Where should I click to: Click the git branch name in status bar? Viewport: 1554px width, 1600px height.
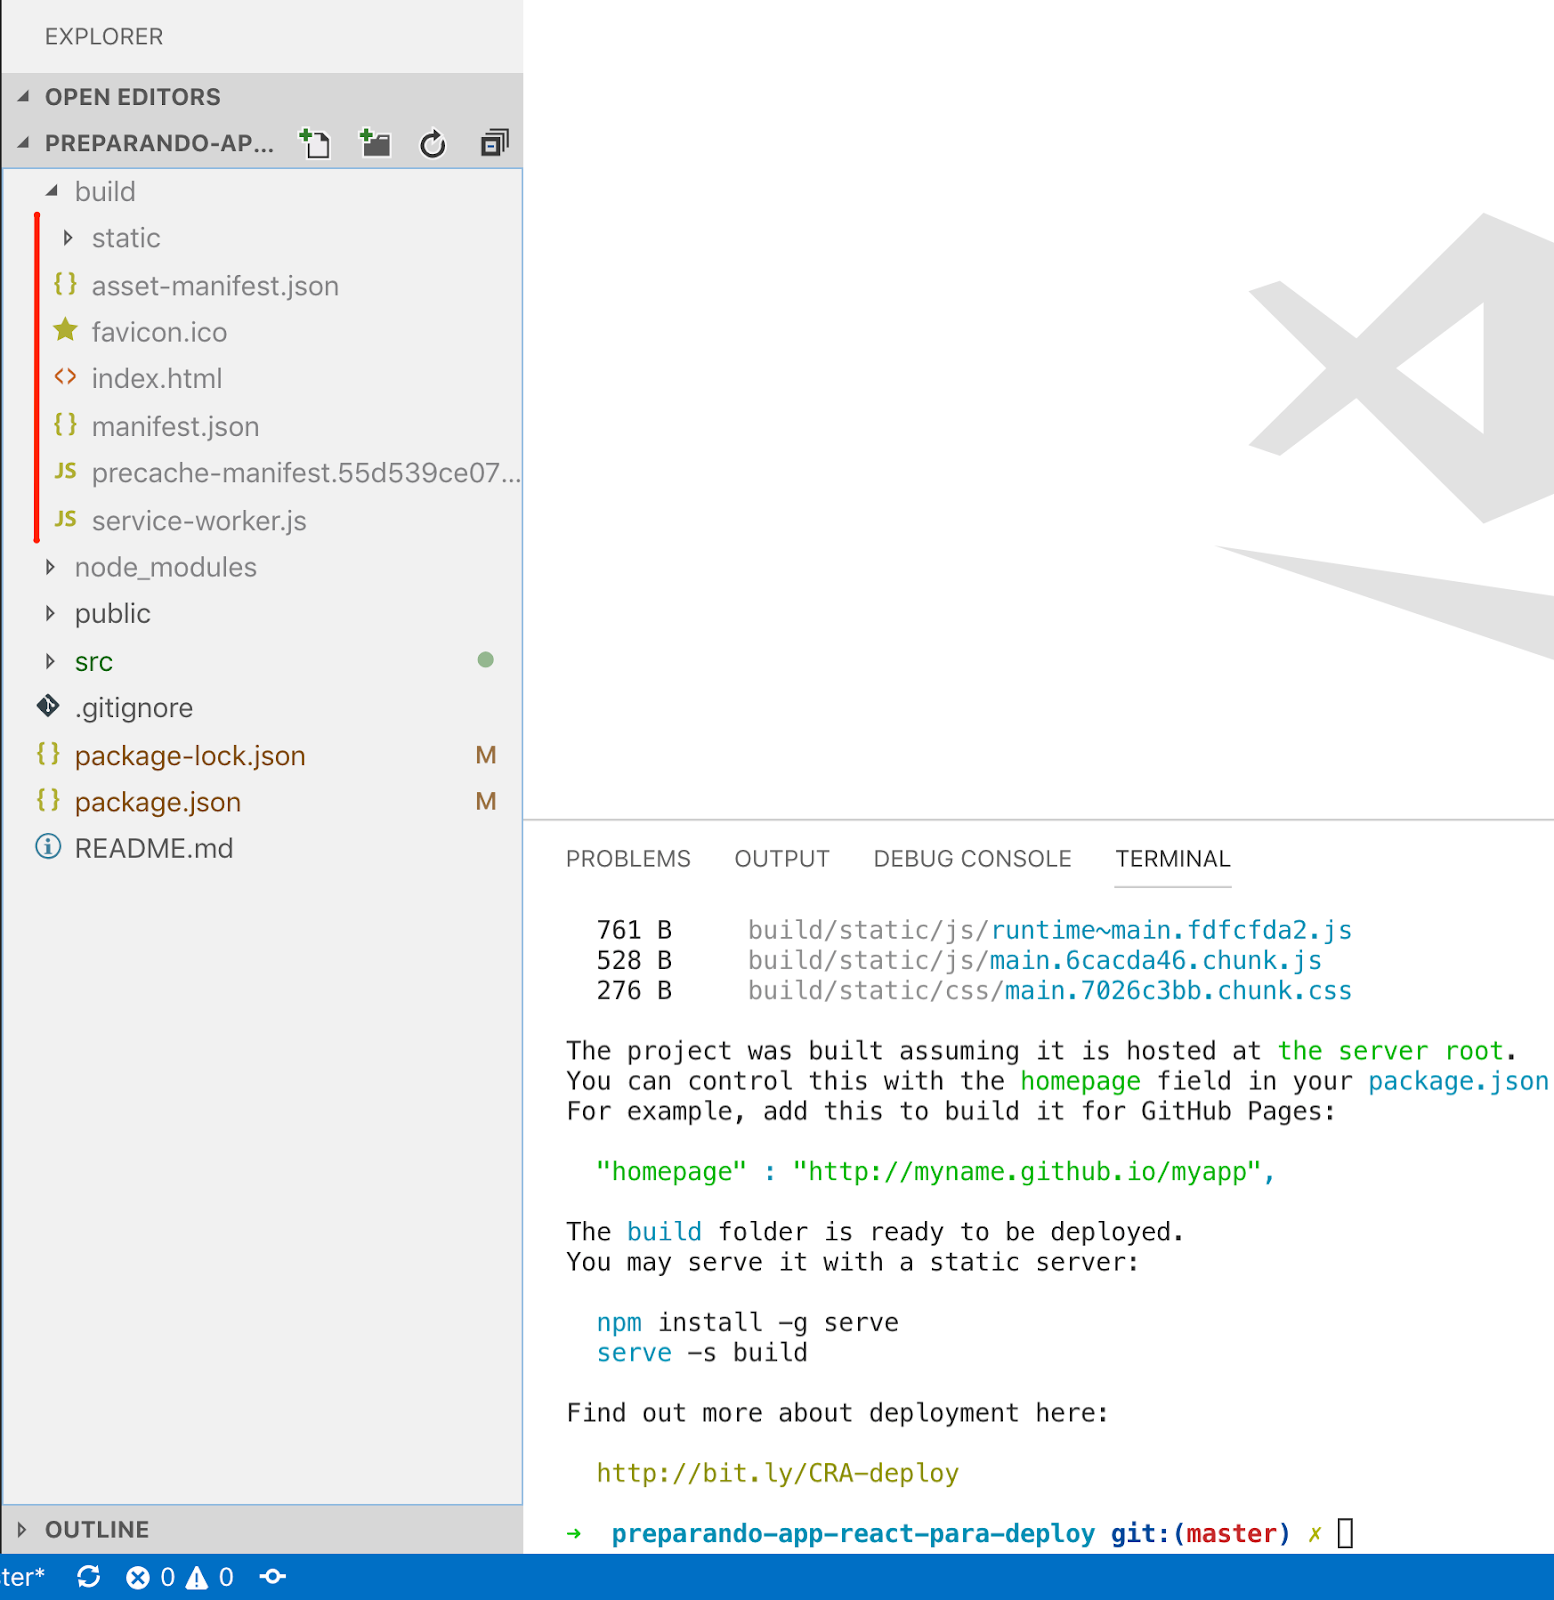(x=22, y=1577)
